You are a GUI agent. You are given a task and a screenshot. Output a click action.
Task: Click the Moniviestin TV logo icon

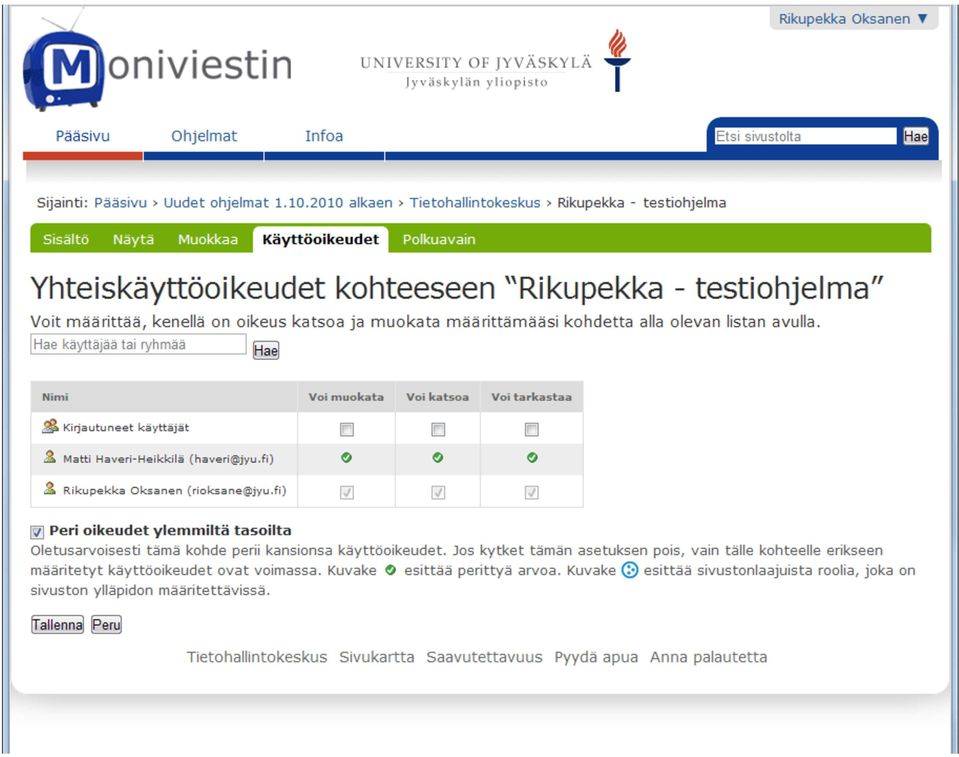(64, 65)
